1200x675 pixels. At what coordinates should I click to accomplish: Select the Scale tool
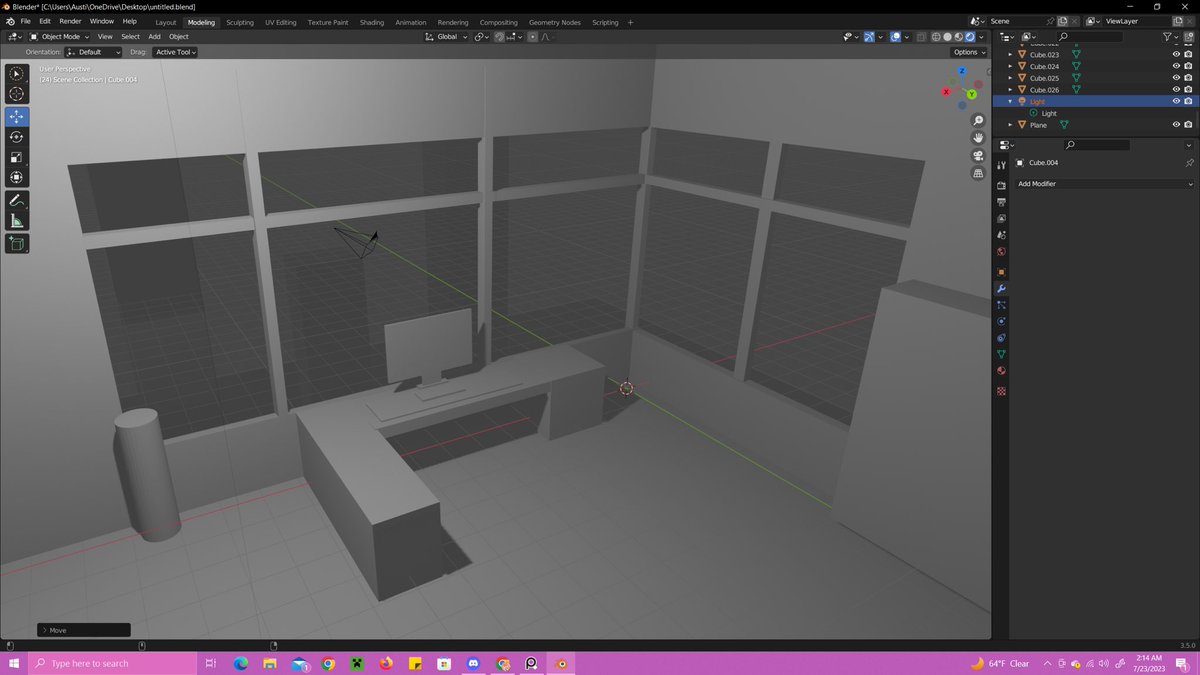[x=17, y=157]
